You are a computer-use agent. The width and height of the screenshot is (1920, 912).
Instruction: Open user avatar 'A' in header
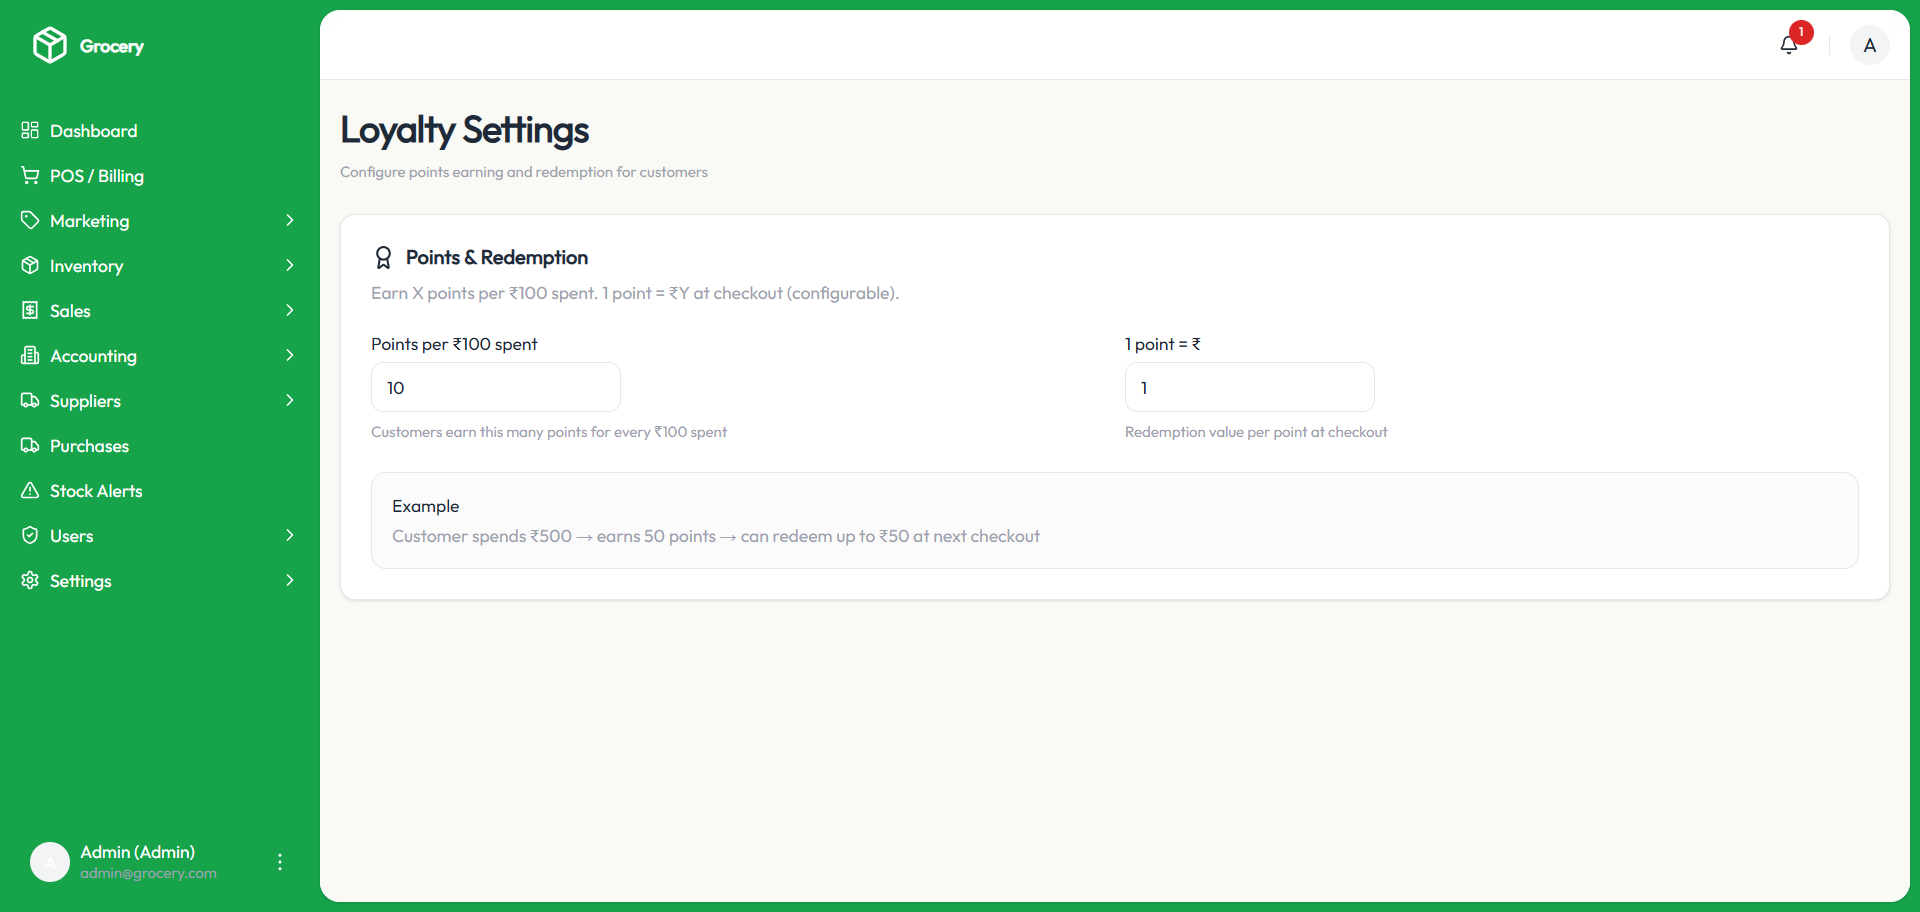[x=1869, y=45]
